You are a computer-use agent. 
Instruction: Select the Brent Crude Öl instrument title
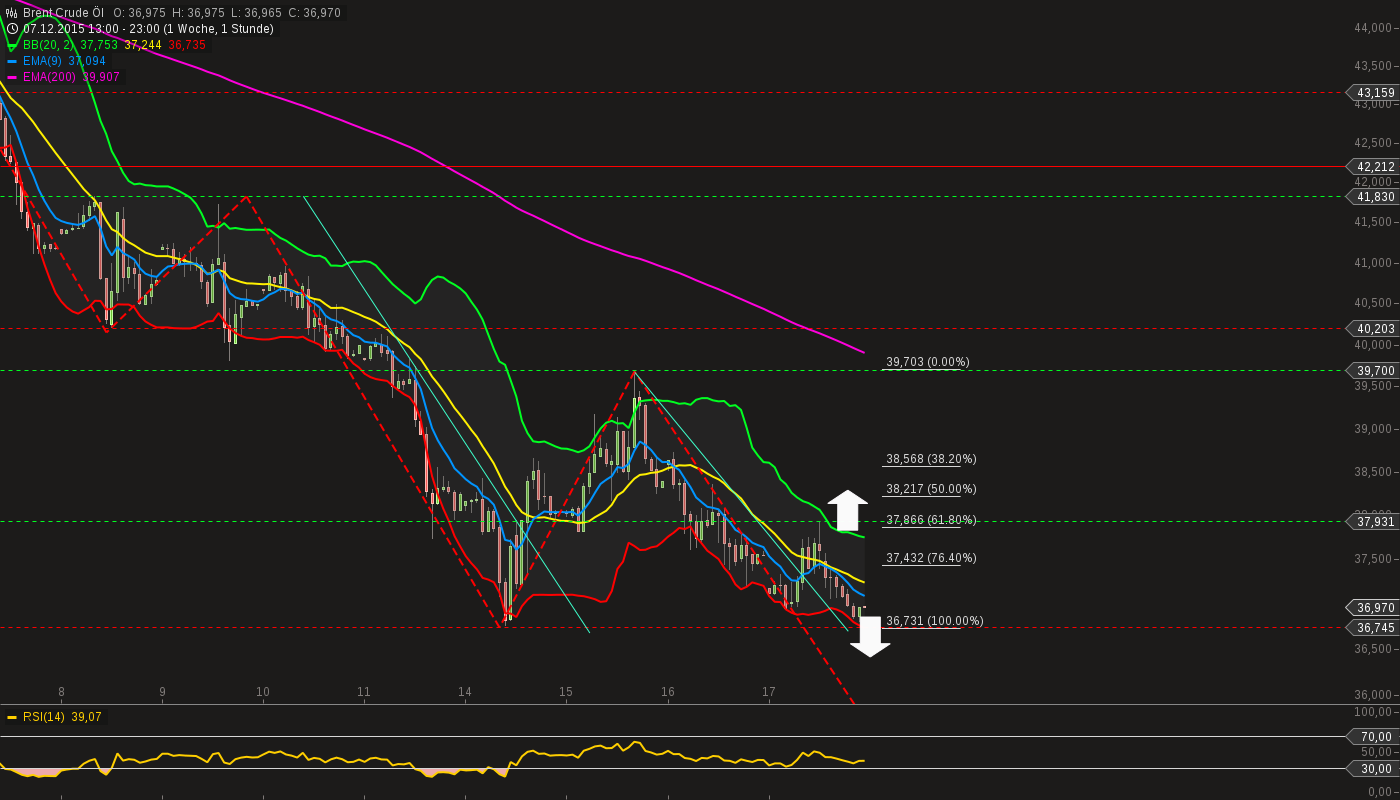63,13
